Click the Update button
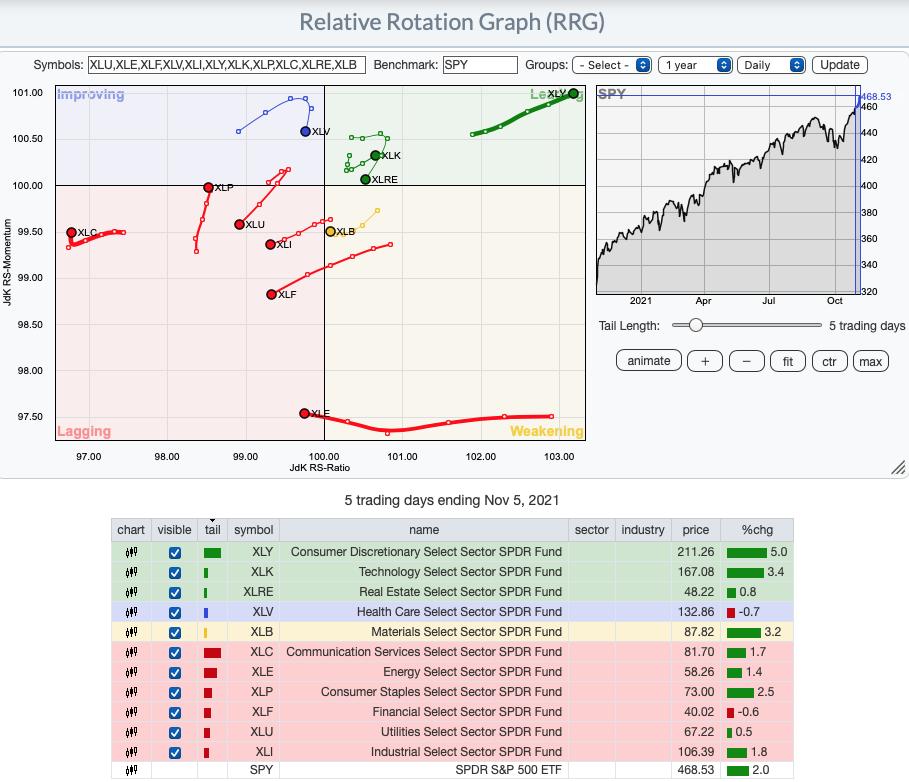The height and width of the screenshot is (782, 909). point(839,65)
